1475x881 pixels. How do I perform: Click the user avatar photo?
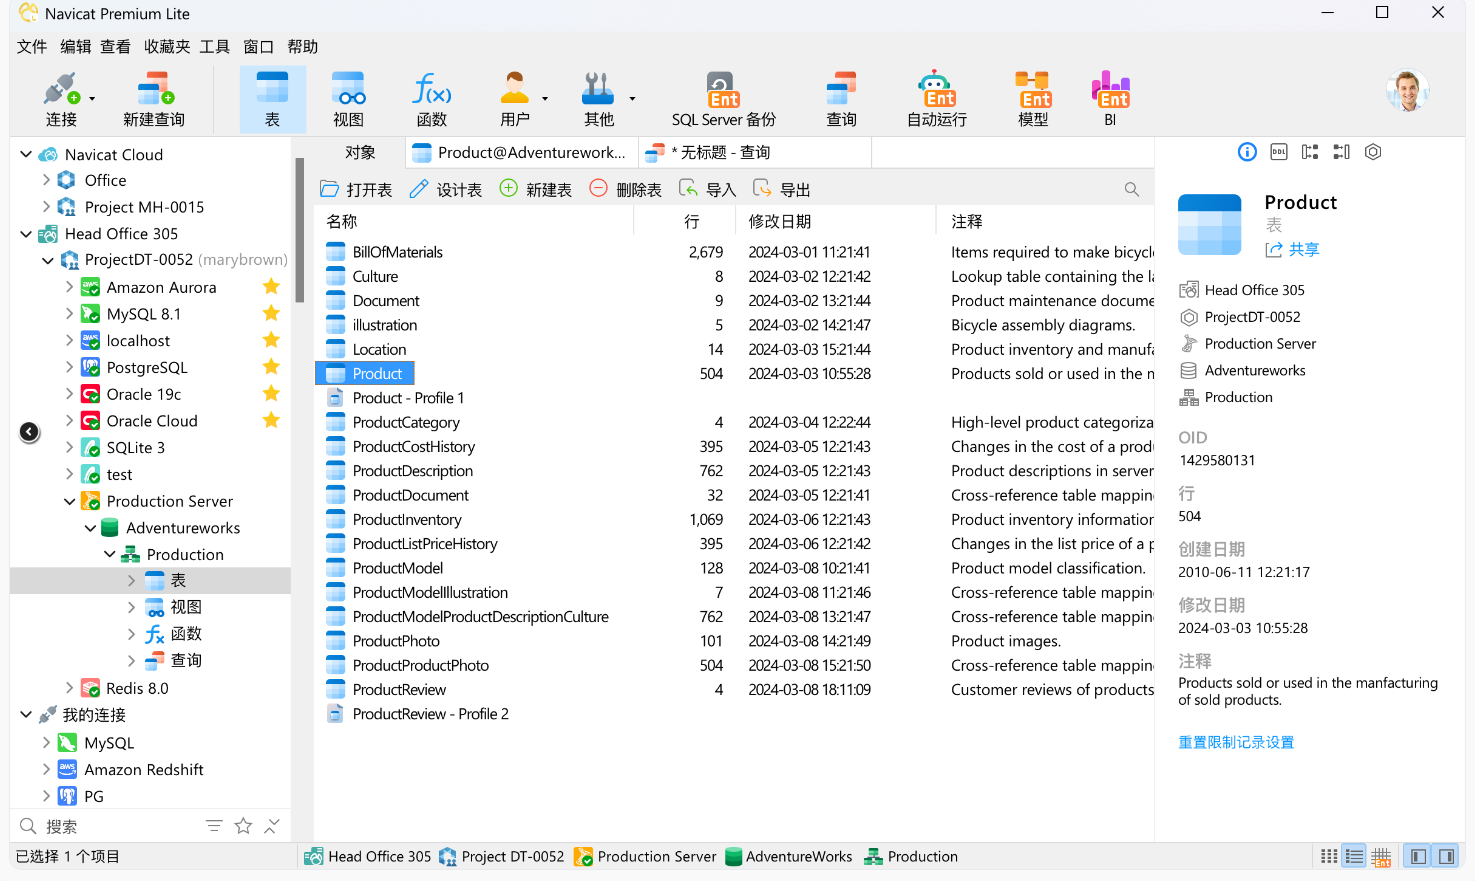tap(1408, 91)
